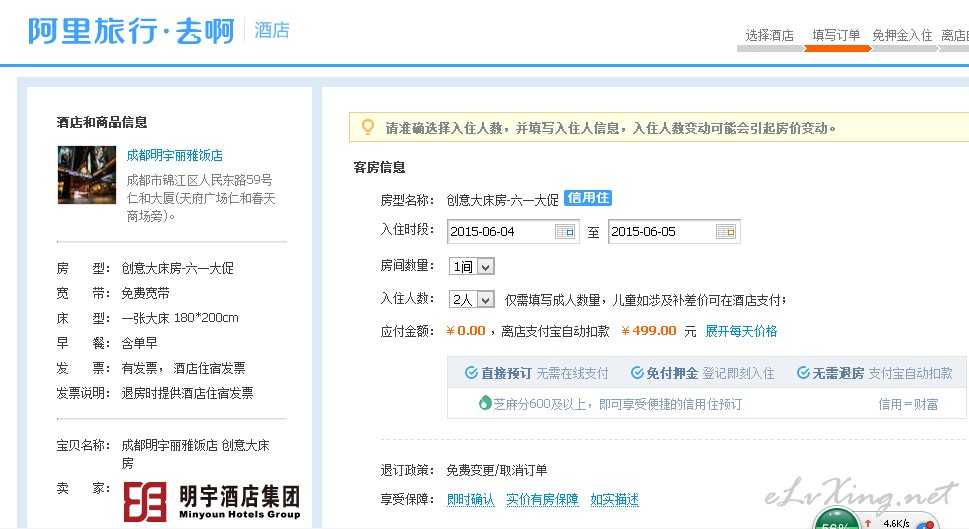The height and width of the screenshot is (529, 969).
Task: Go to the 选择酒店 step tab
Action: [769, 35]
